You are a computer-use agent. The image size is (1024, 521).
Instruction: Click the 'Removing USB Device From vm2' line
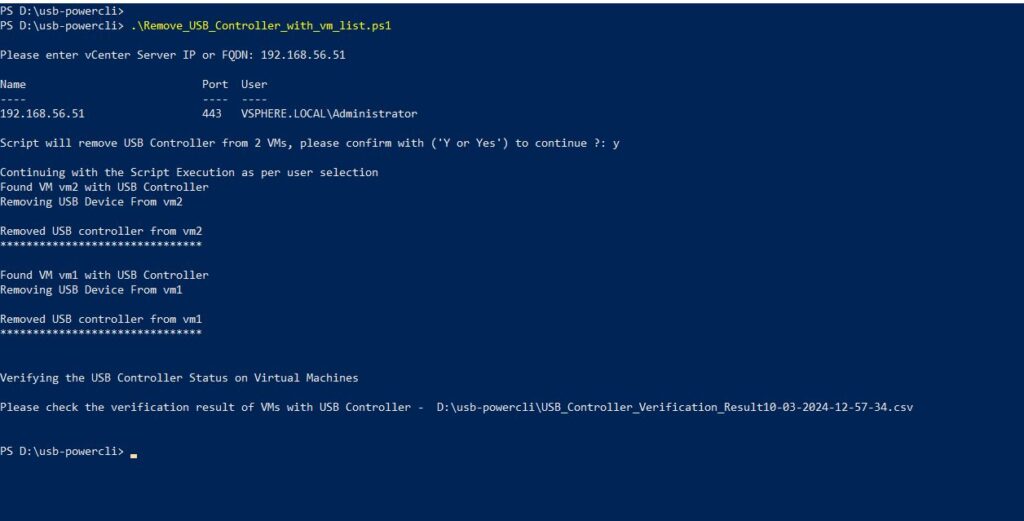(x=91, y=202)
